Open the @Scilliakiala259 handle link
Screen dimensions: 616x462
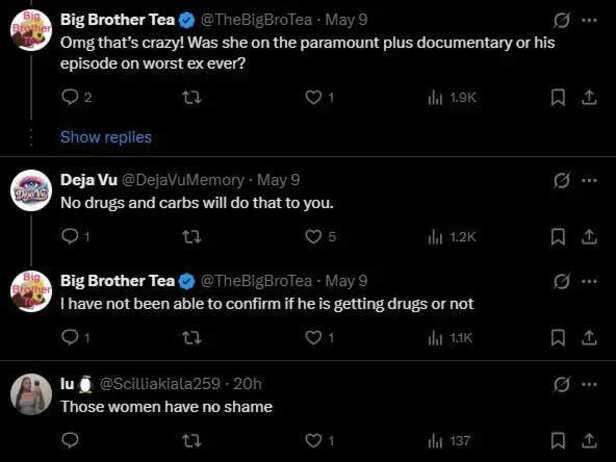[x=160, y=384]
